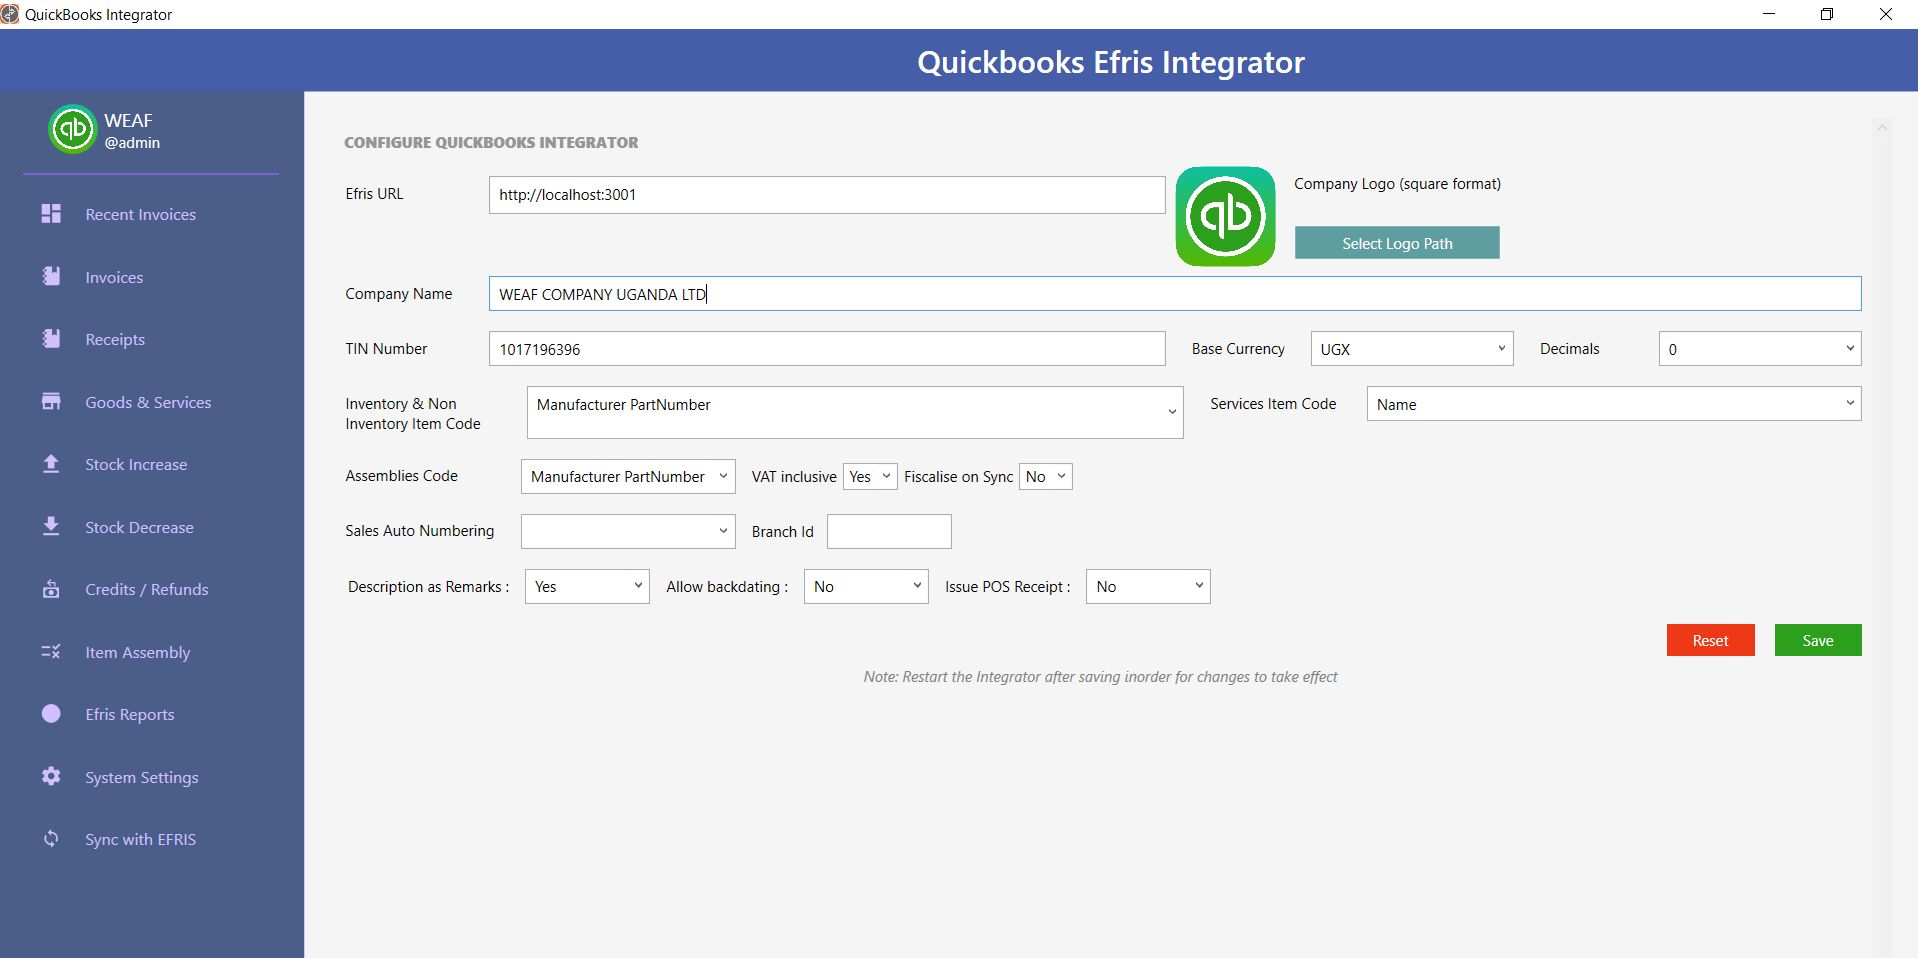
Task: Click the green Save button
Action: pos(1818,640)
